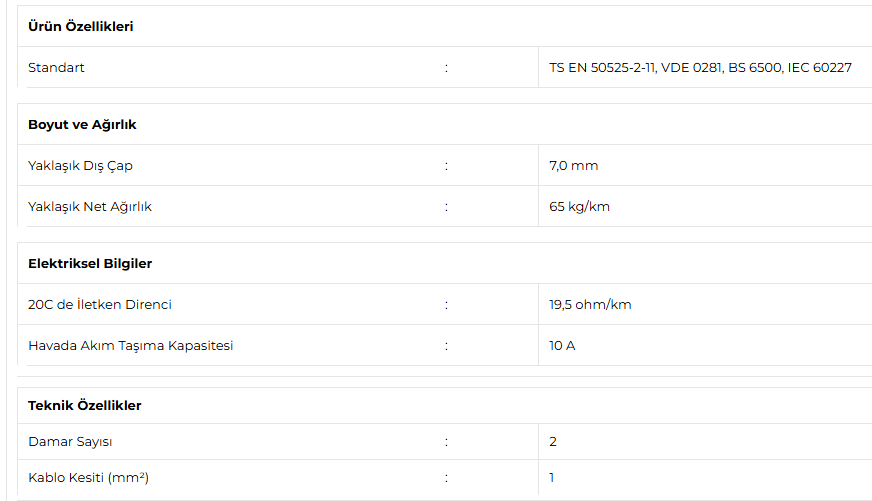Select the 20C de İletken Direnci label
Screen dimensions: 872x501
point(100,305)
